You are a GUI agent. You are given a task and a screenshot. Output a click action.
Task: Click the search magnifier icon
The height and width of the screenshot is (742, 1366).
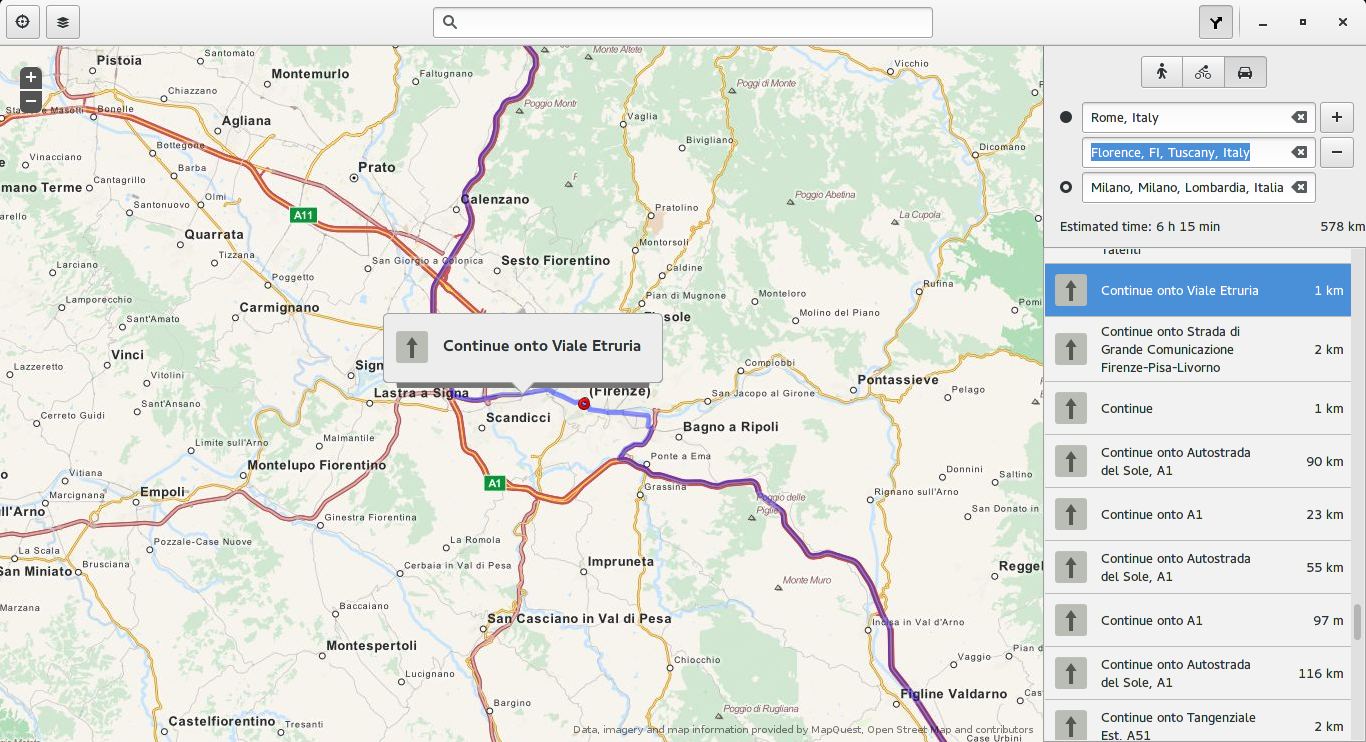click(450, 22)
